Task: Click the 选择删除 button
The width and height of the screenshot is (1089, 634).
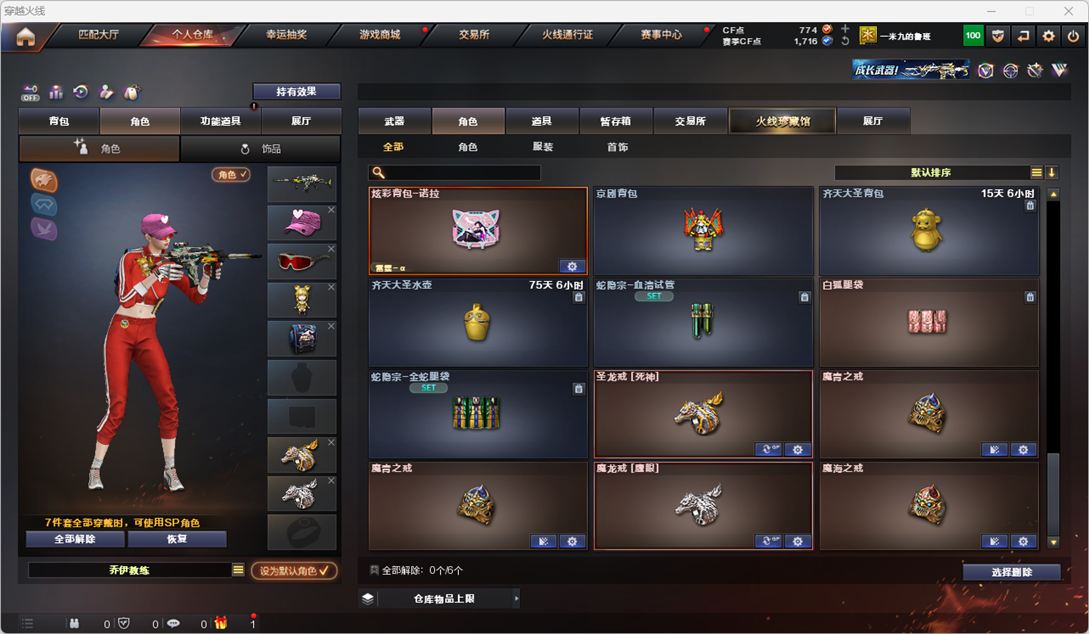Action: (1011, 572)
